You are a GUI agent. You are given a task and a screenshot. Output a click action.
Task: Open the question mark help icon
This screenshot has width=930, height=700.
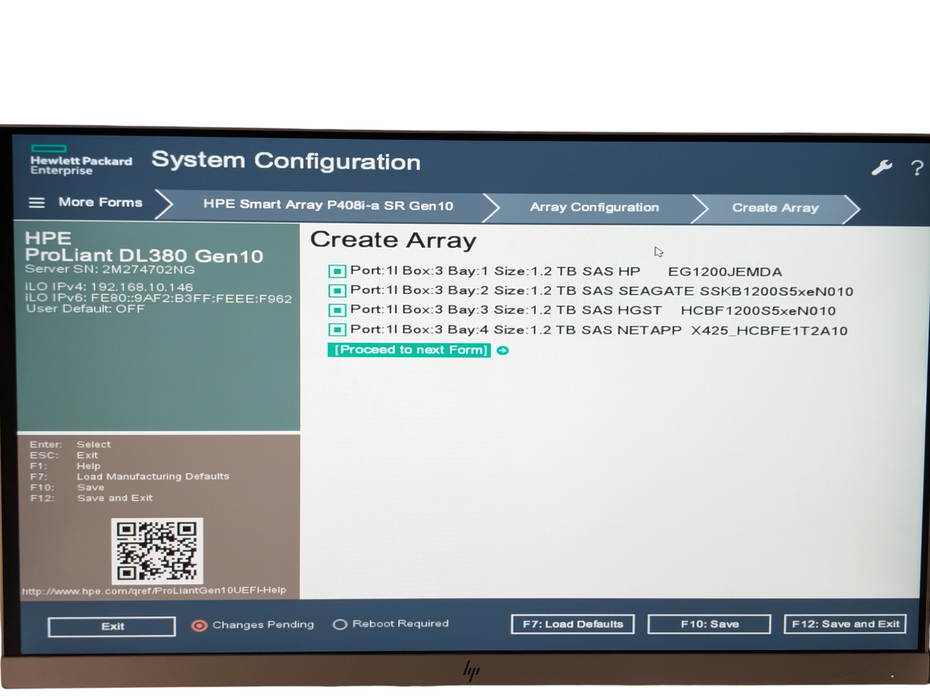coord(916,168)
